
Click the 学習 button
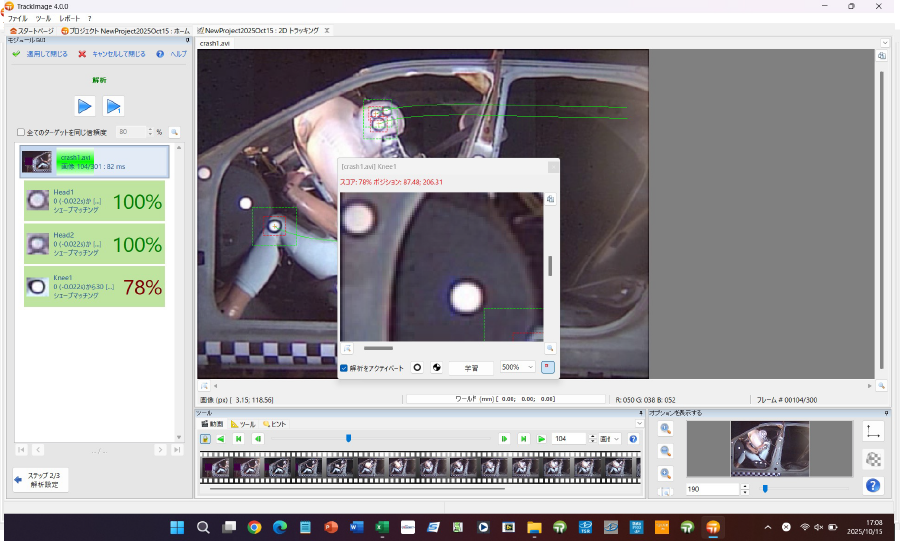click(470, 368)
